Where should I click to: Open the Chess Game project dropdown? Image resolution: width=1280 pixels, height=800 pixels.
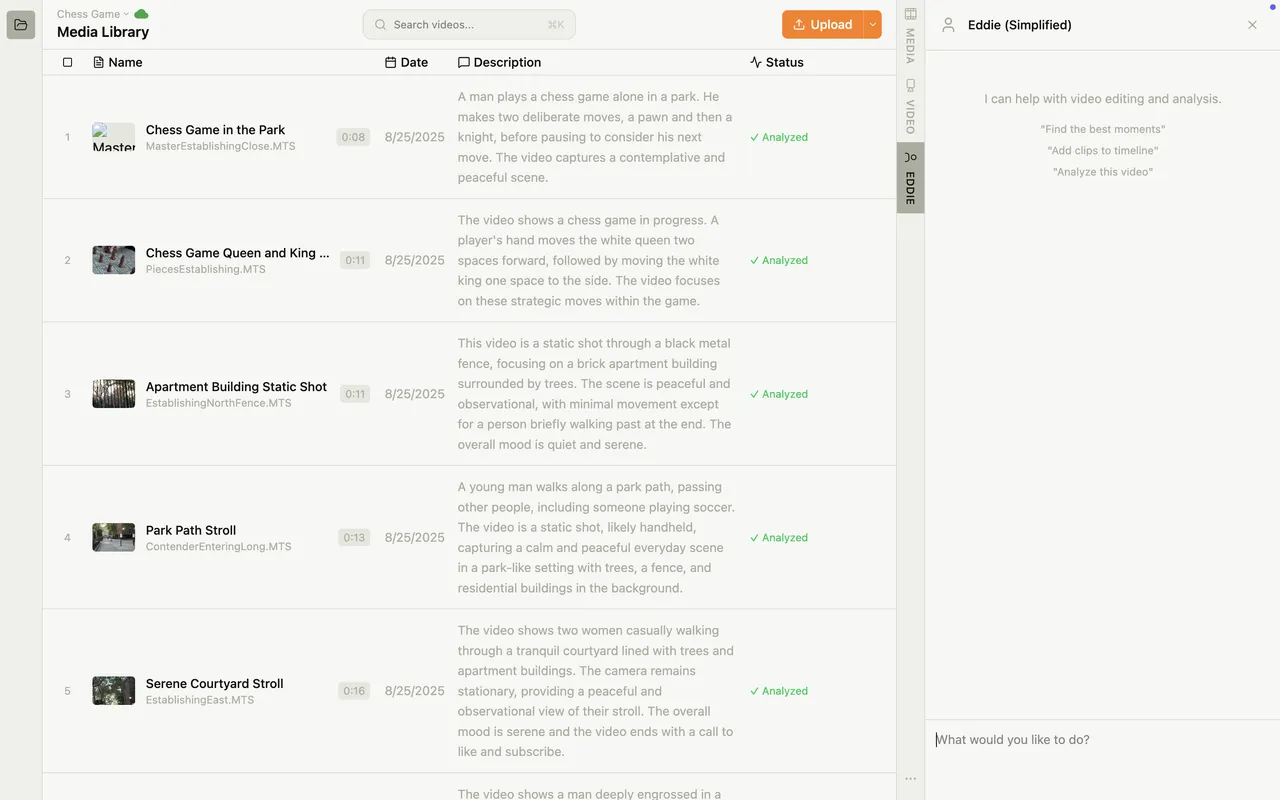tap(93, 14)
